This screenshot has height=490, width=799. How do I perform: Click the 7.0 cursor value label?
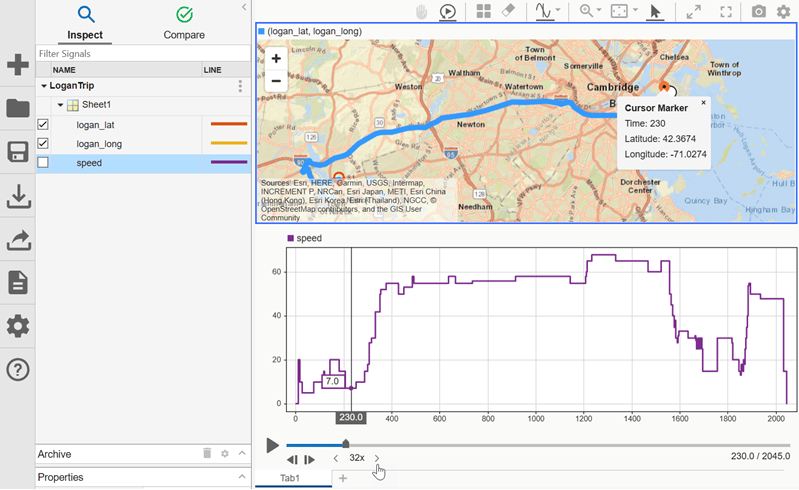pos(333,382)
